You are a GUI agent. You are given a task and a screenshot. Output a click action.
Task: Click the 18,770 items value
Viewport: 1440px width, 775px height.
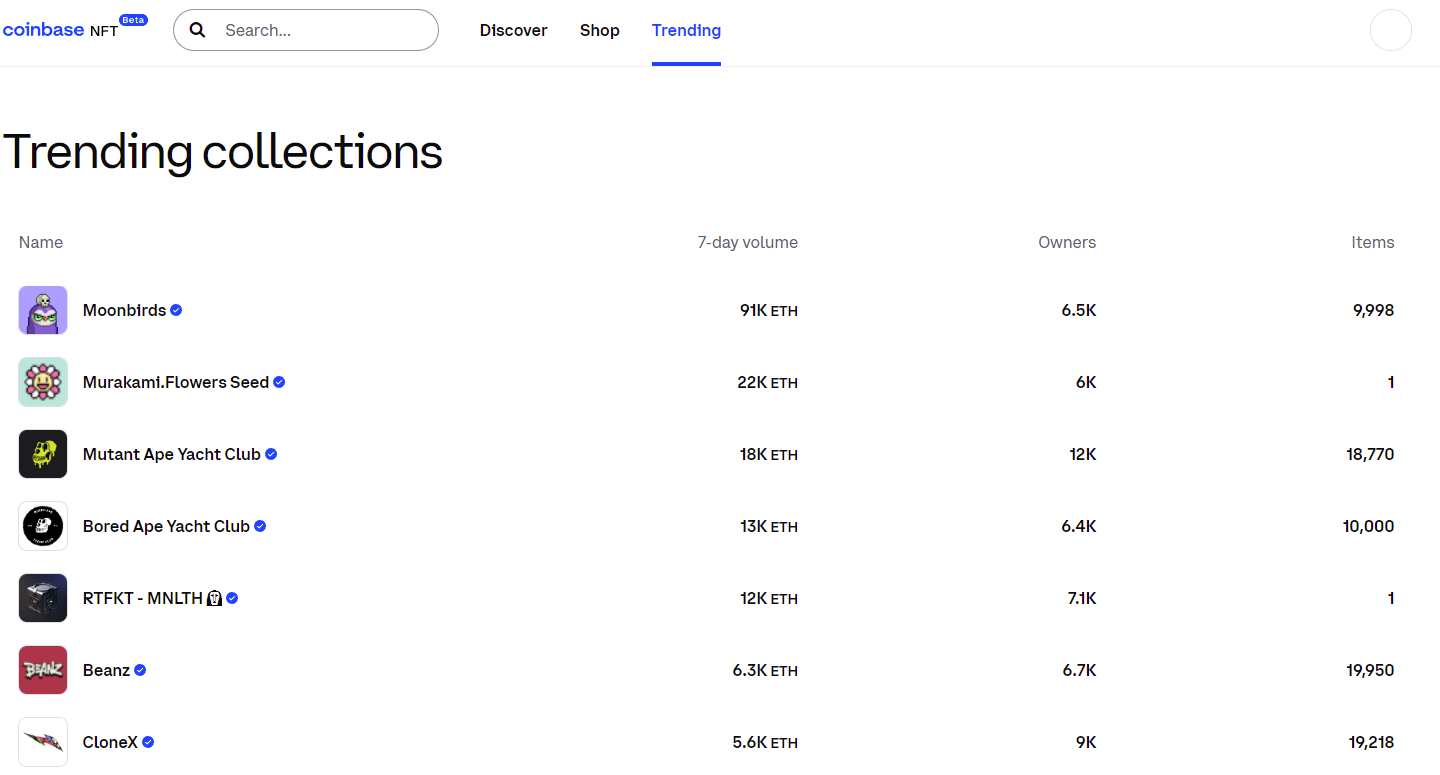pyautogui.click(x=1370, y=454)
